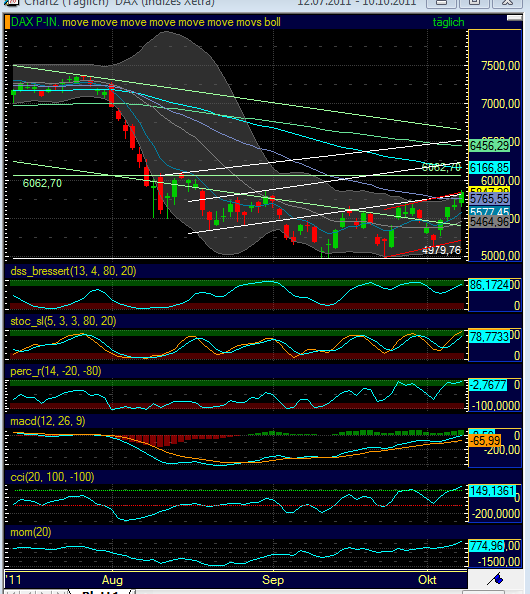
Task: Click the 78,7733 stochastic value tag
Action: 489,336
